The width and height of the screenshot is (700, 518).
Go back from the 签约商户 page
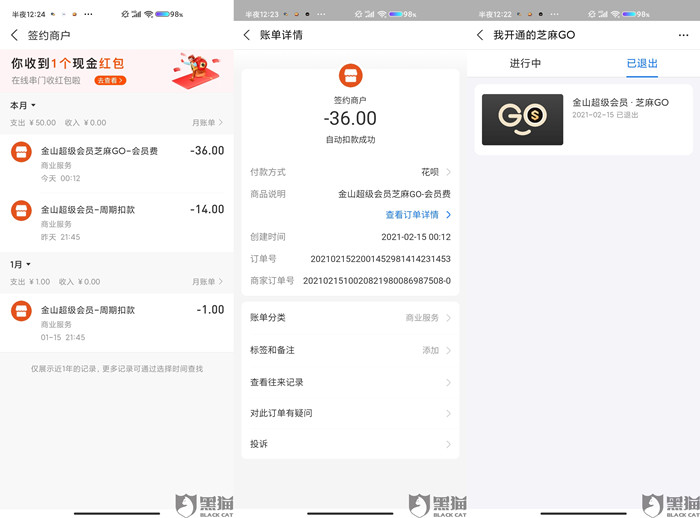[14, 35]
